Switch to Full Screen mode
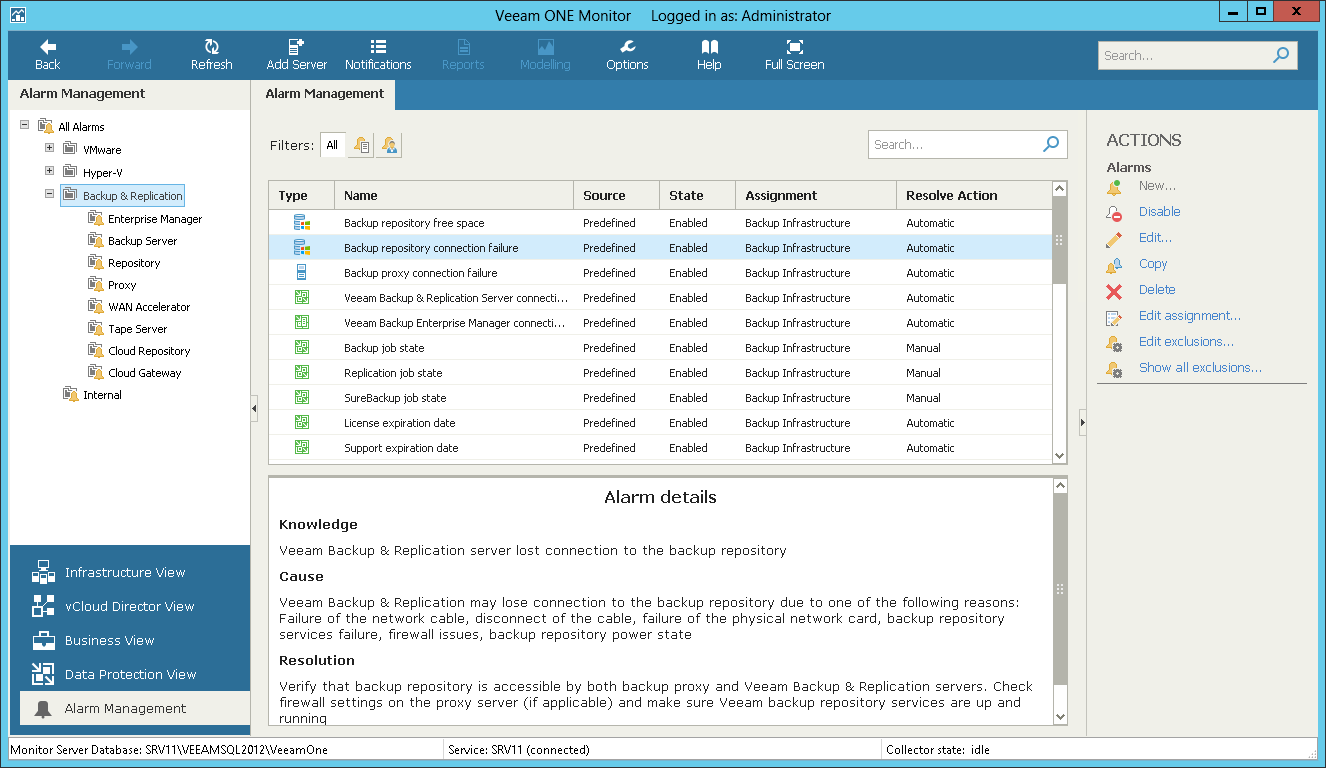Screen dimensions: 1326x768 click(795, 55)
